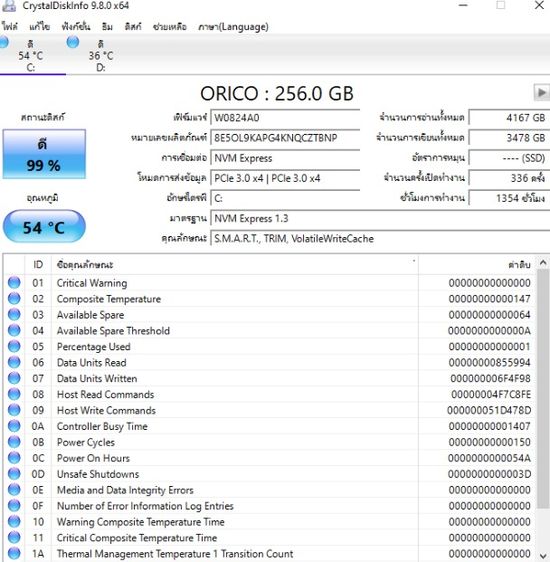
Task: Click the total host reads value 4167 GB
Action: (509, 118)
